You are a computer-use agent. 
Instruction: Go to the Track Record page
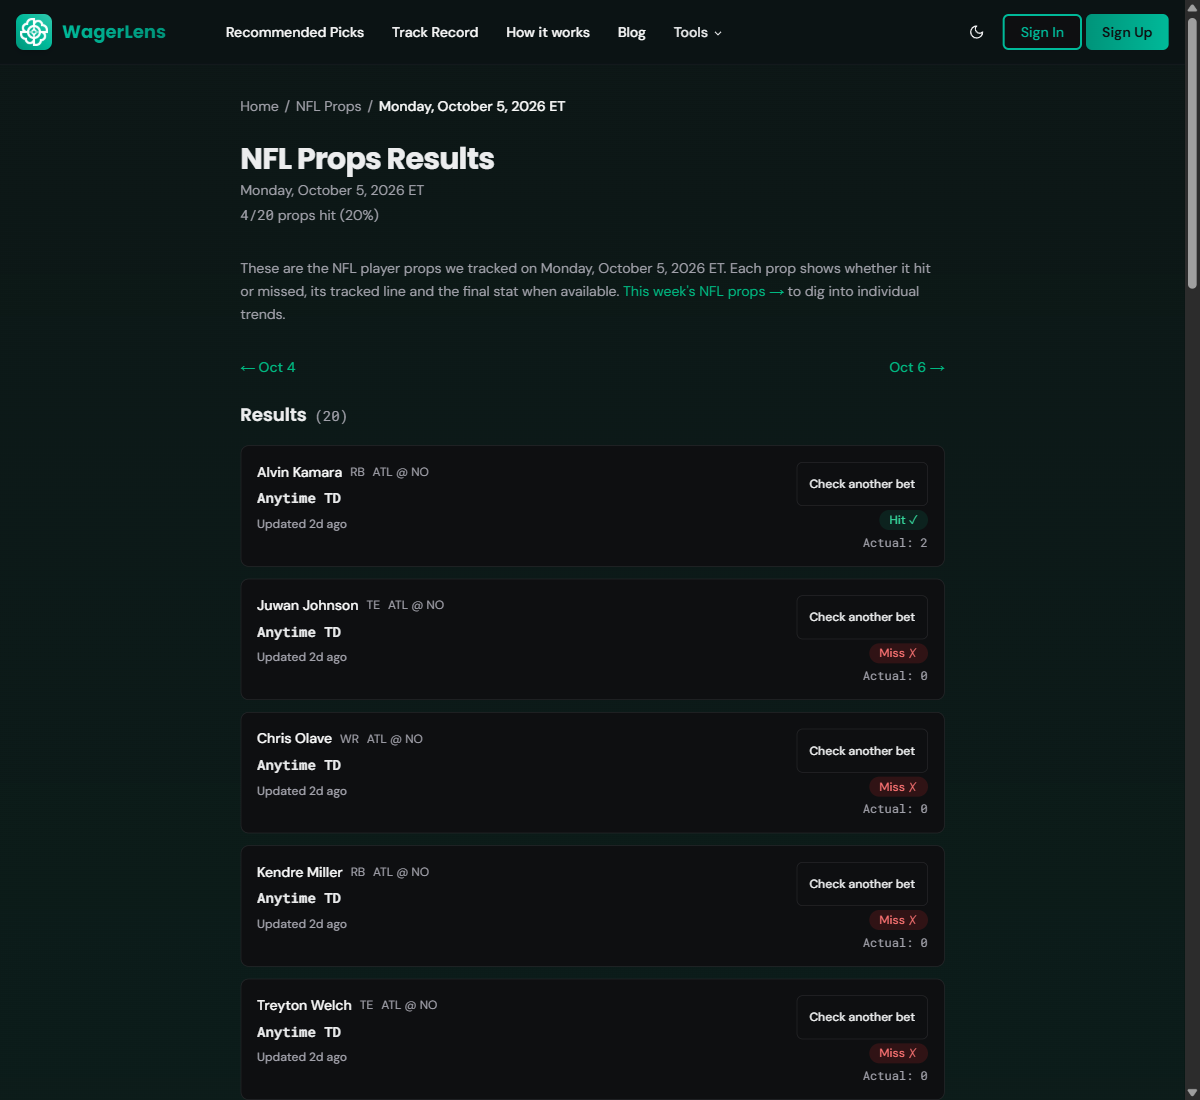coord(435,32)
